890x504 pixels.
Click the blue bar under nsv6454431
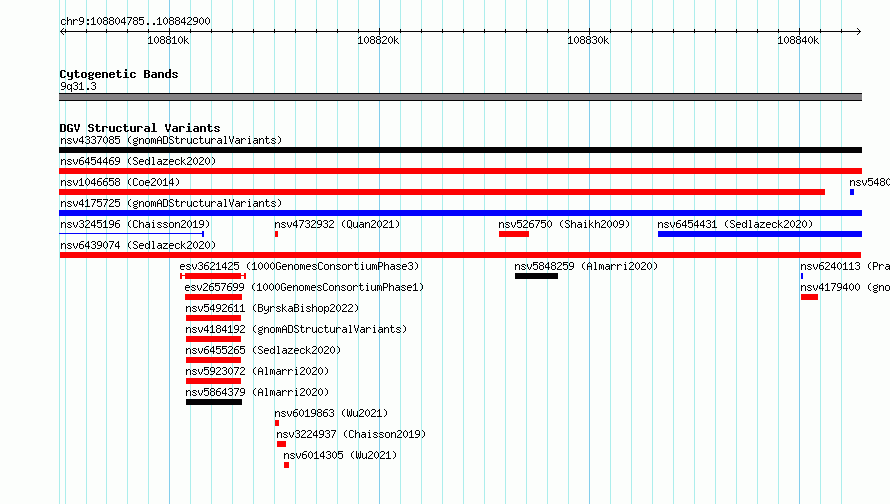pyautogui.click(x=760, y=234)
